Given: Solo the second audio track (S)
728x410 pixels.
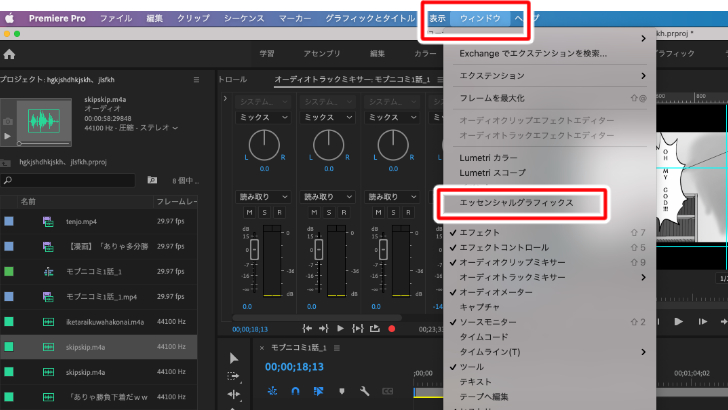Looking at the screenshot, I should click(x=329, y=212).
